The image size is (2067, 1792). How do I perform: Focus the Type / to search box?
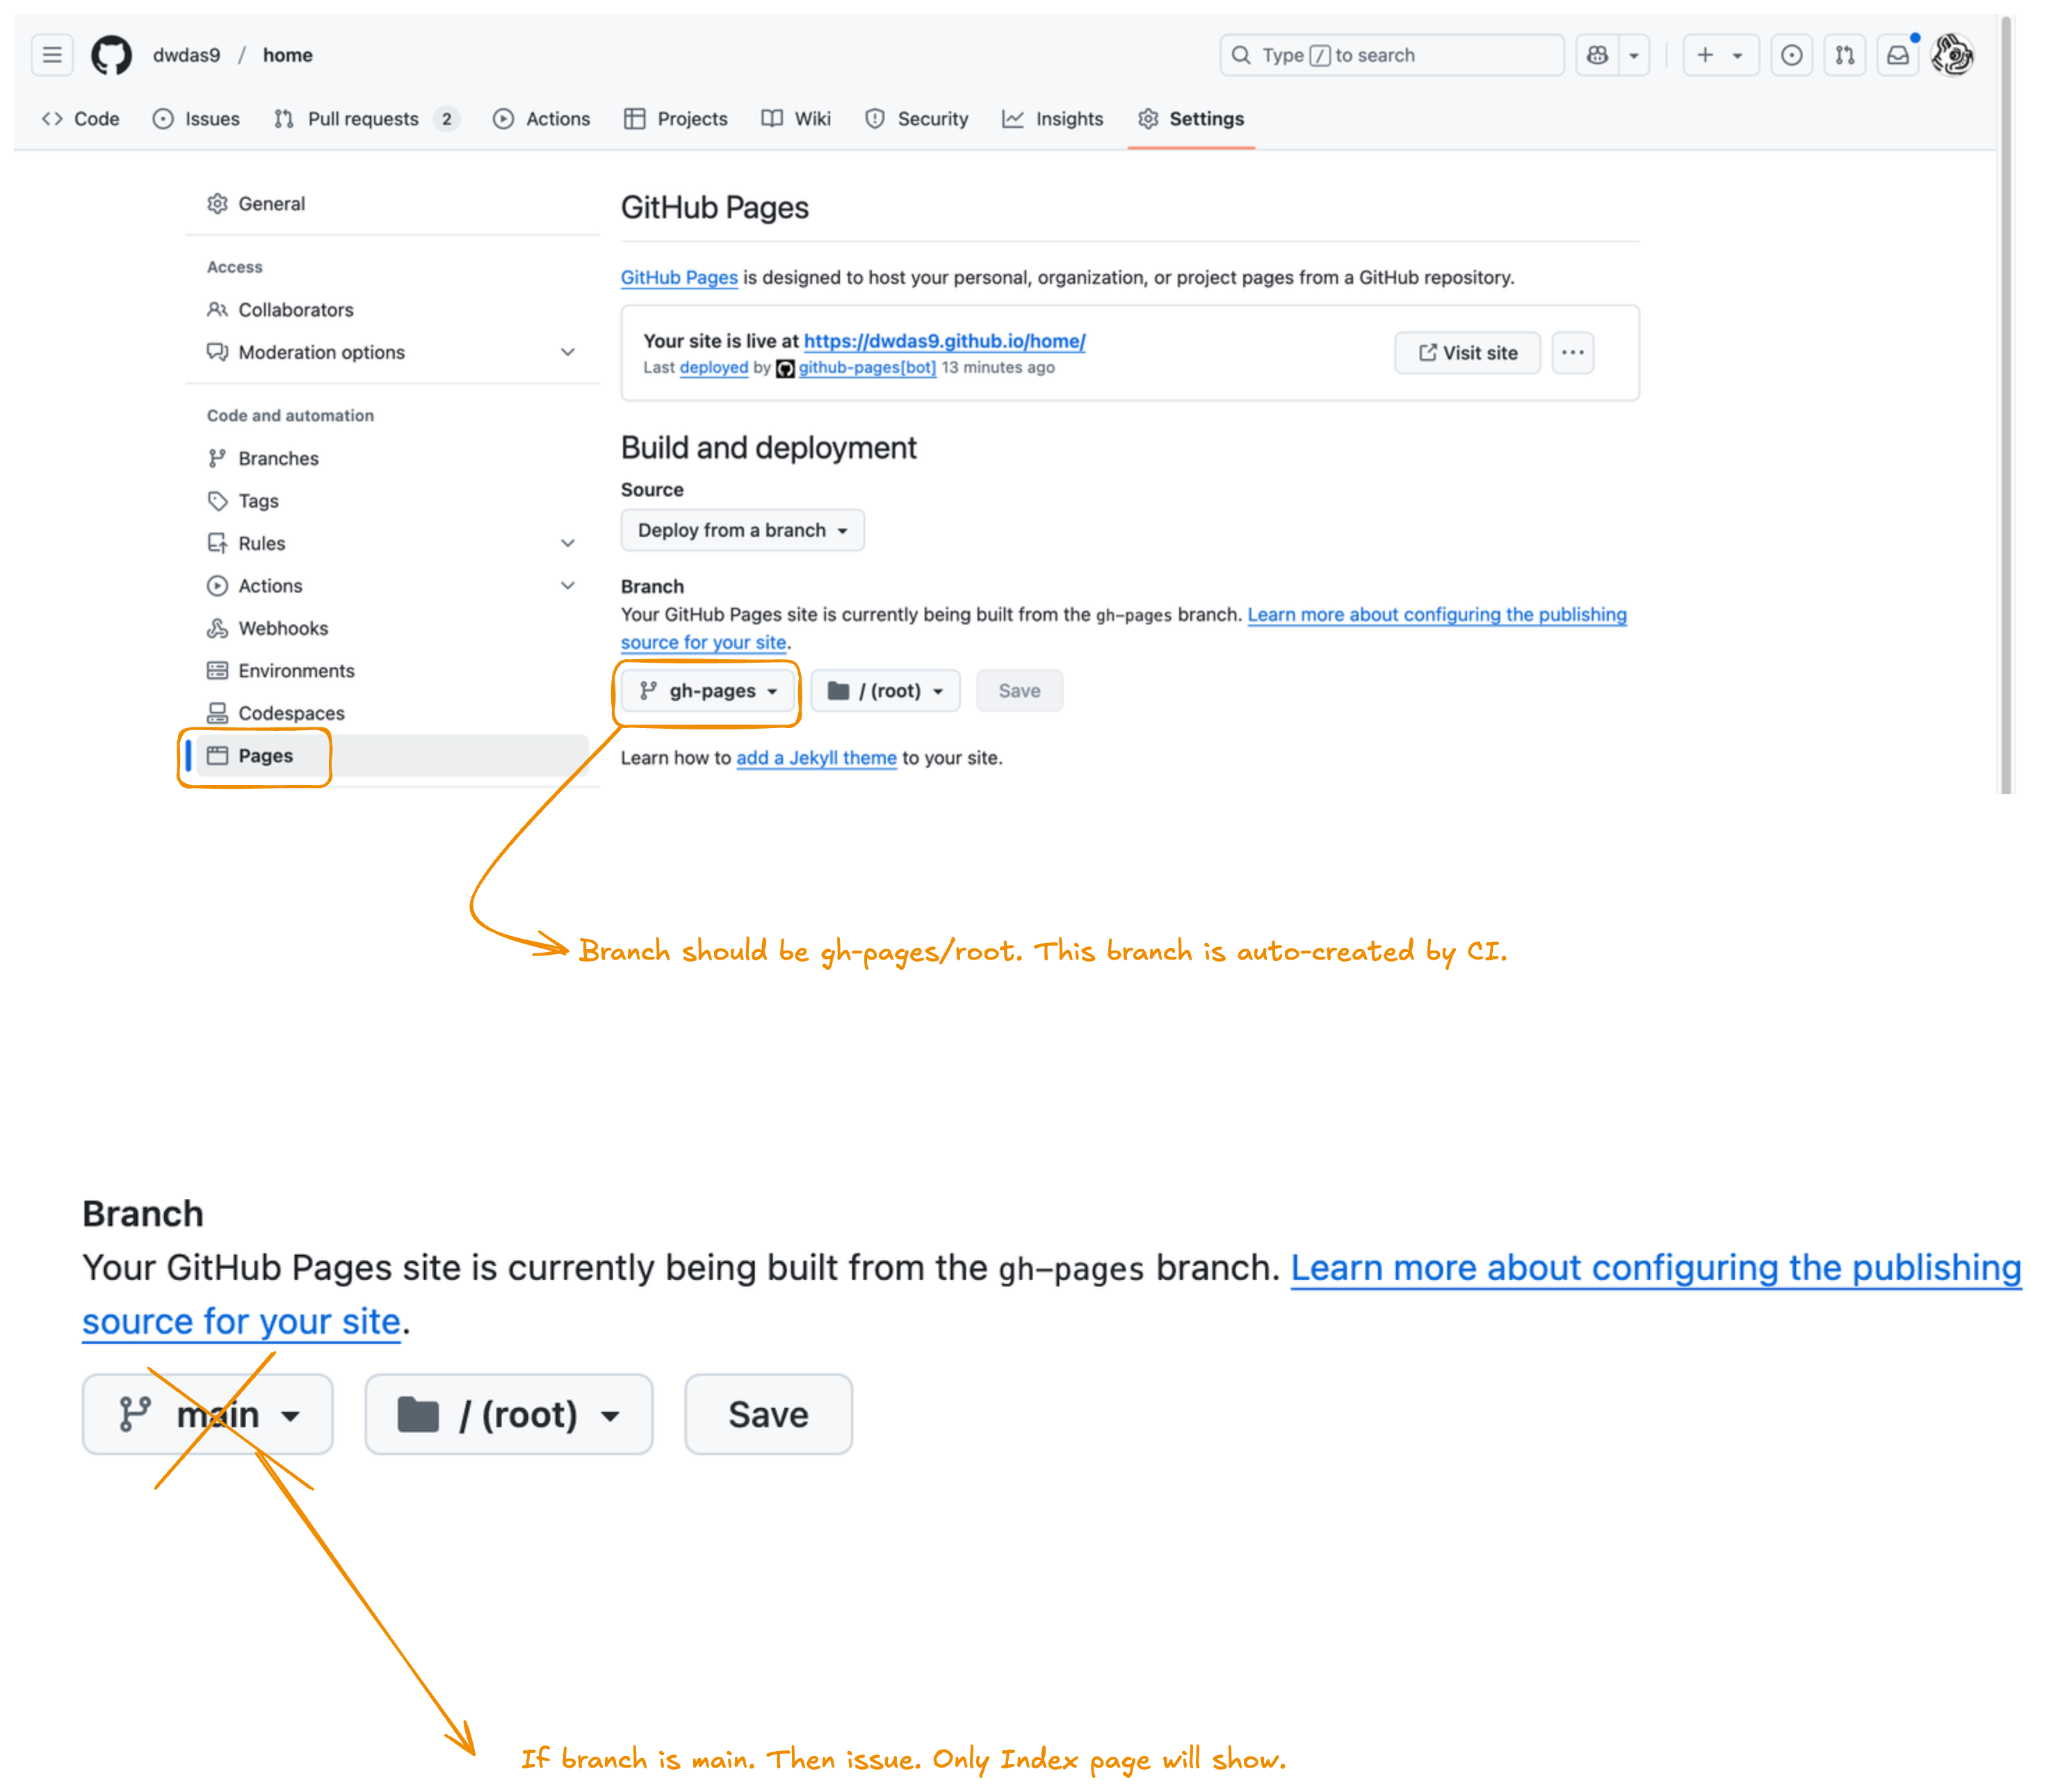click(1391, 55)
